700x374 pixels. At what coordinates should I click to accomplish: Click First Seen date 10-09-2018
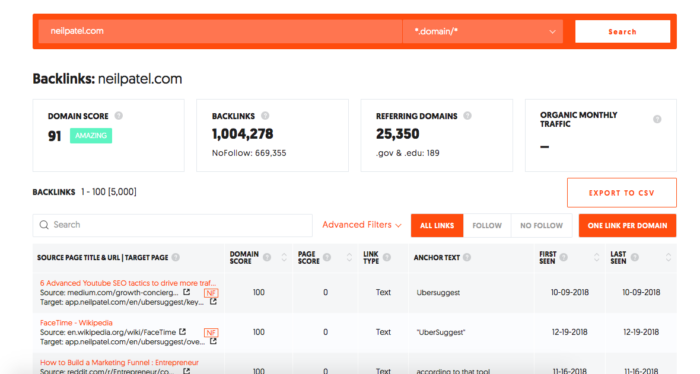point(570,292)
